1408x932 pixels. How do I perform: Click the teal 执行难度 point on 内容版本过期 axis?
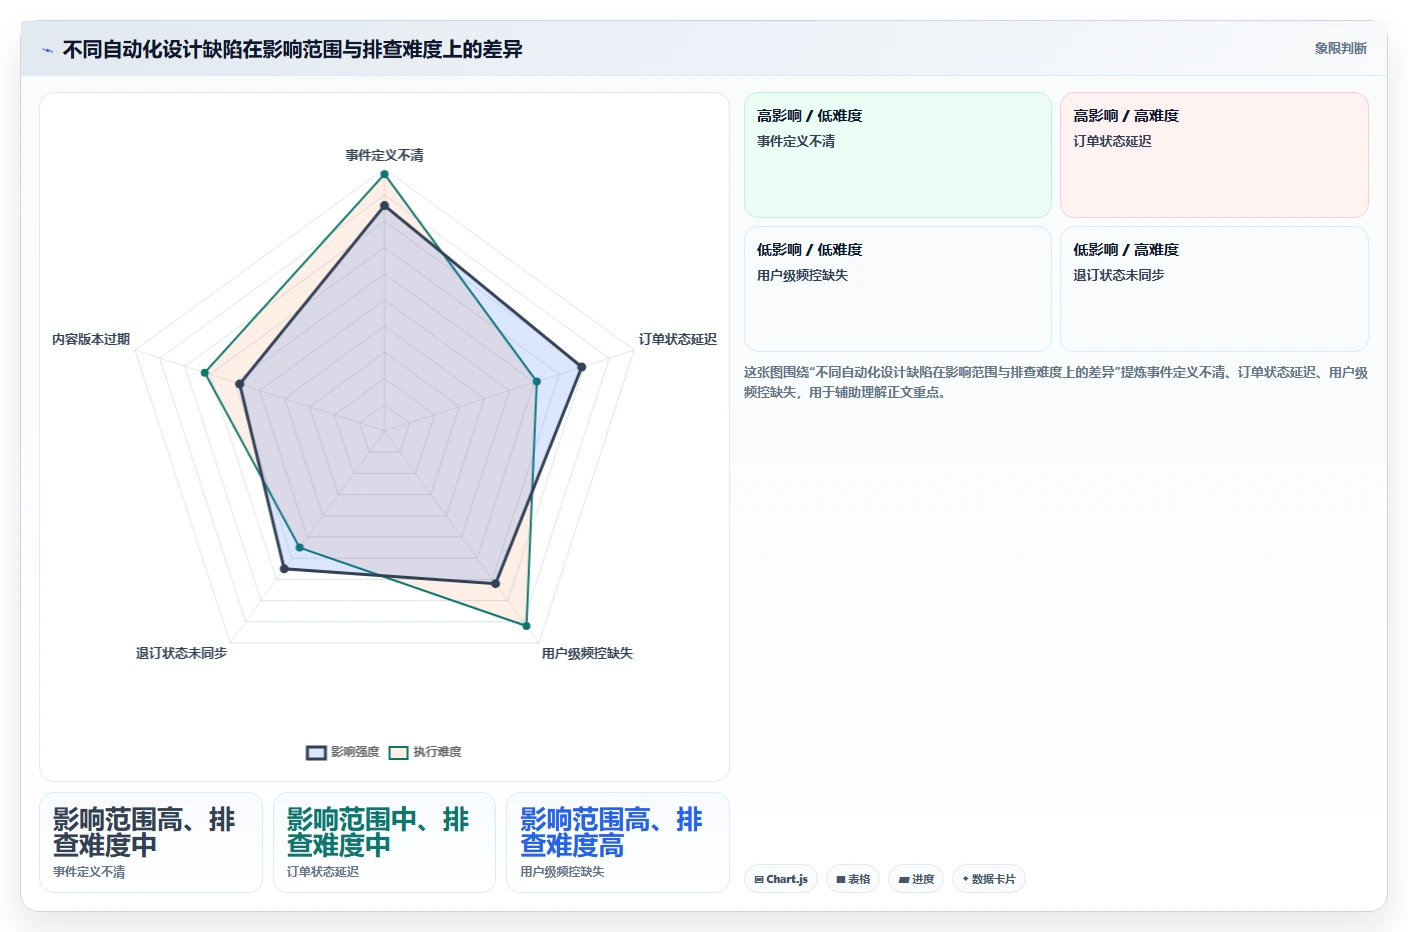[205, 373]
